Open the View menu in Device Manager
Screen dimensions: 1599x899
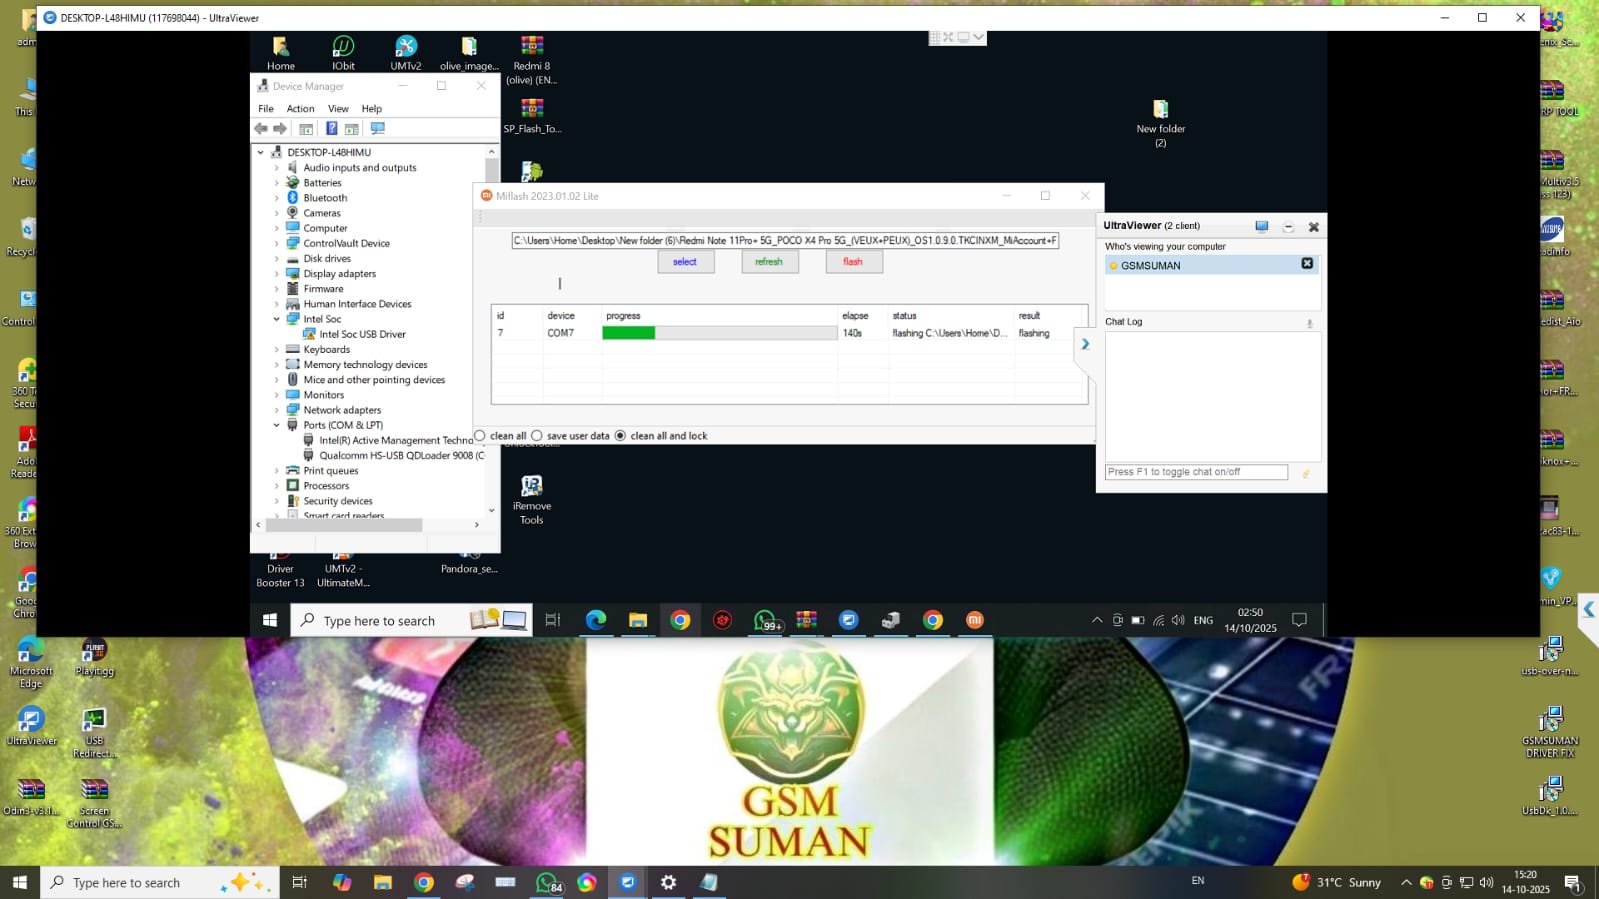[x=338, y=108]
